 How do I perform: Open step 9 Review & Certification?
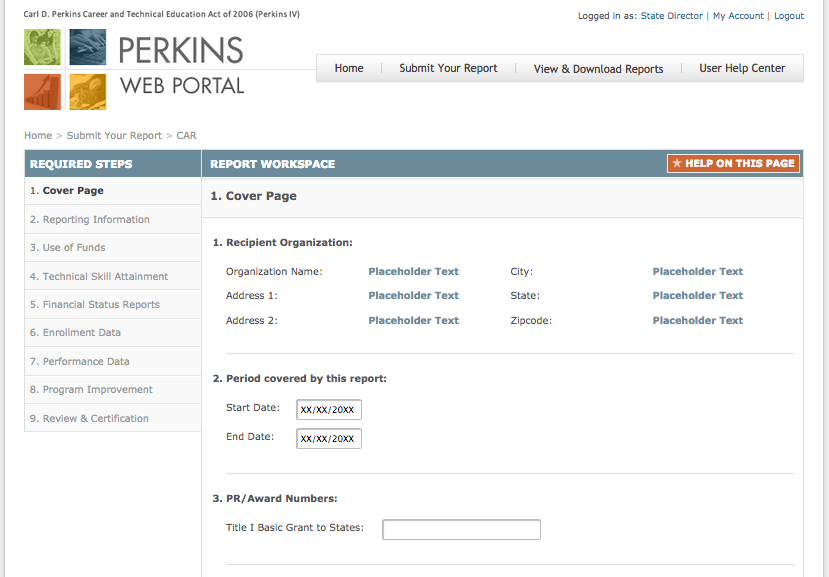[x=97, y=417]
